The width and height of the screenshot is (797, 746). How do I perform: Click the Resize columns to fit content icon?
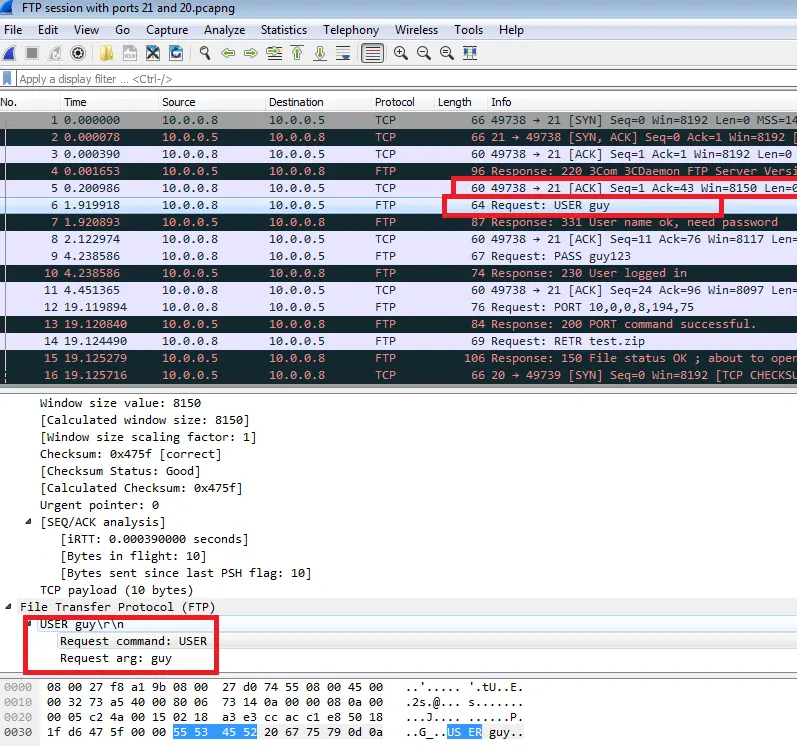coord(470,53)
